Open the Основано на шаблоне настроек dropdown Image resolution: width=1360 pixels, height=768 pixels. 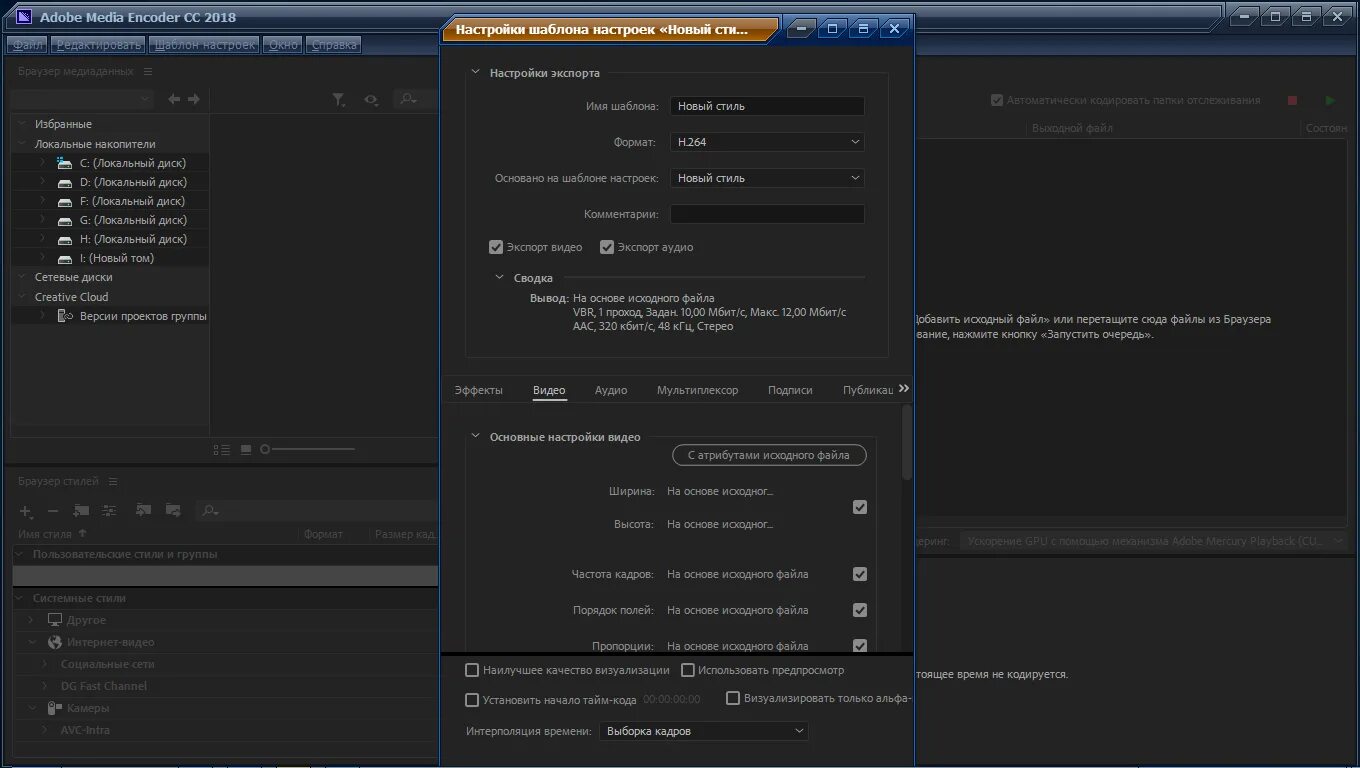[x=767, y=178]
